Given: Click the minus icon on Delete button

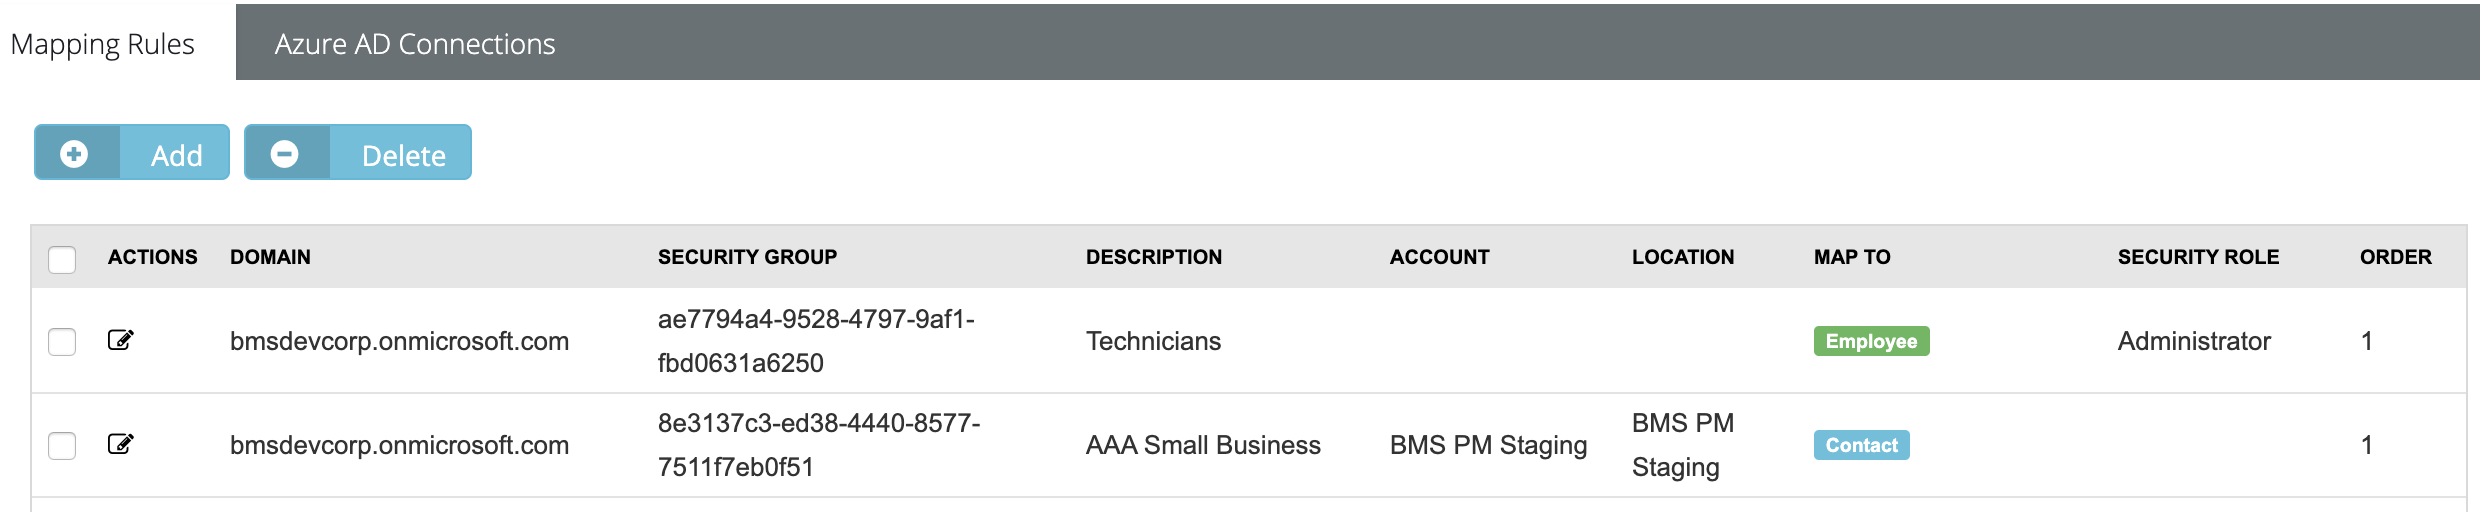Looking at the screenshot, I should click(x=285, y=154).
